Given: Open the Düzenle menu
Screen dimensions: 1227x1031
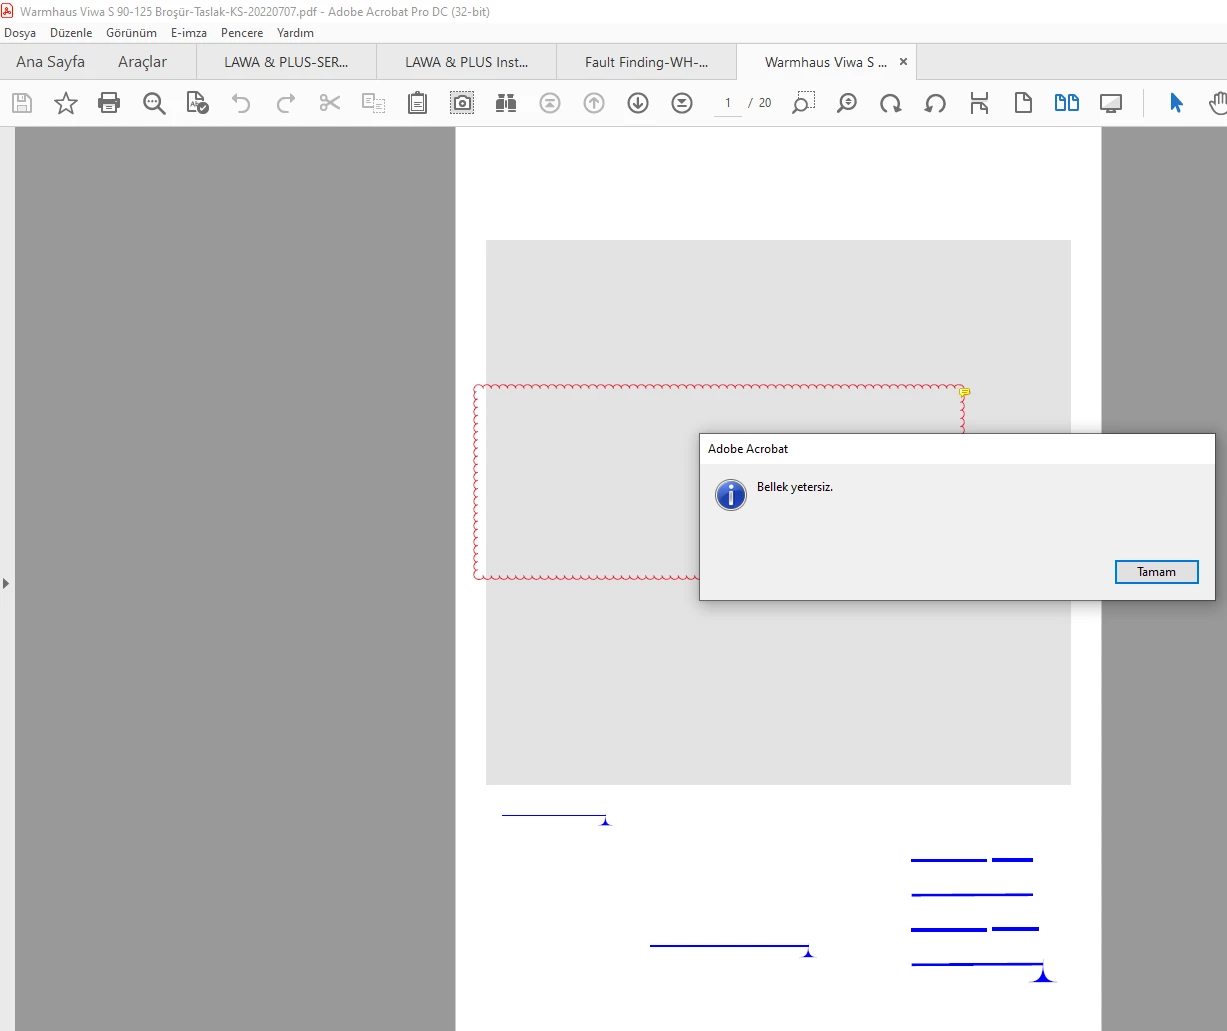Looking at the screenshot, I should (x=71, y=33).
